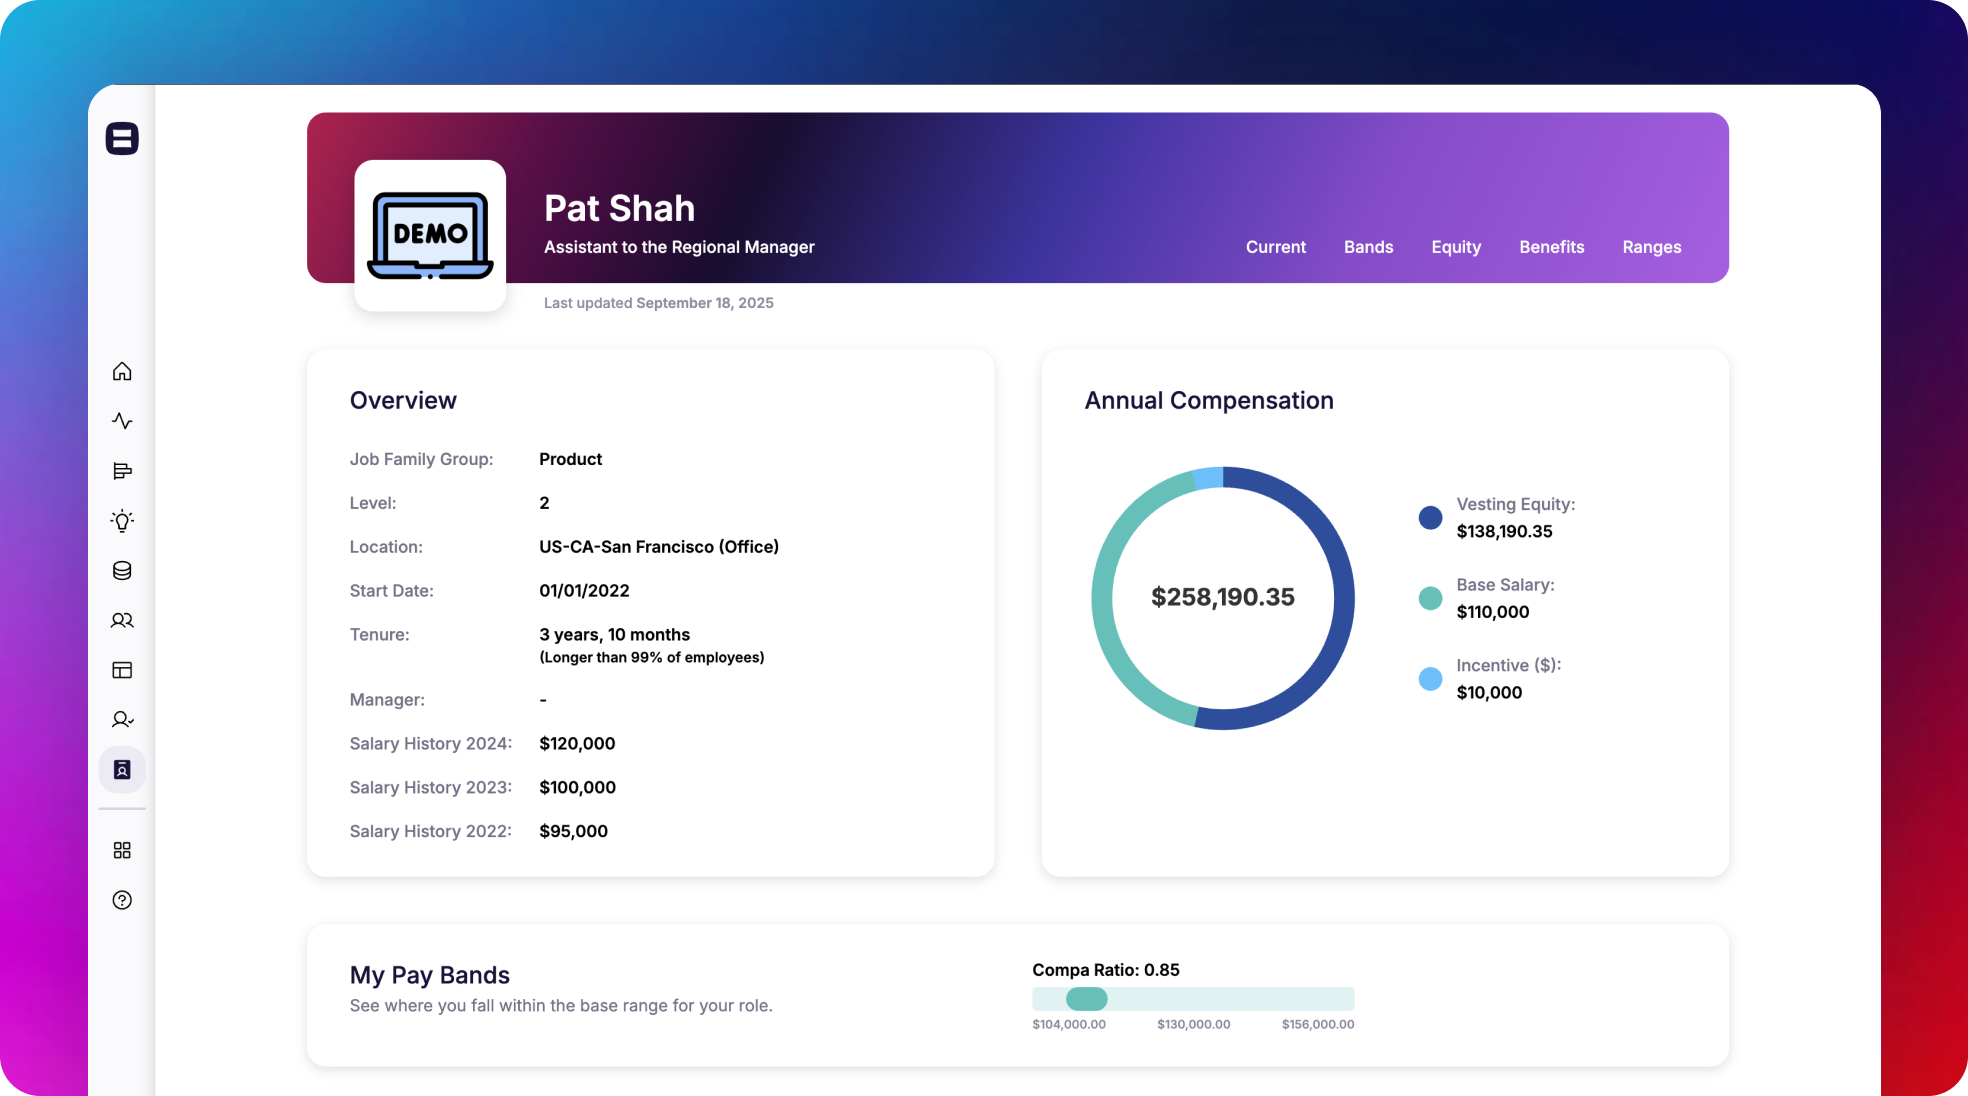Click the user check sidebar icon
1968x1096 pixels.
point(122,720)
